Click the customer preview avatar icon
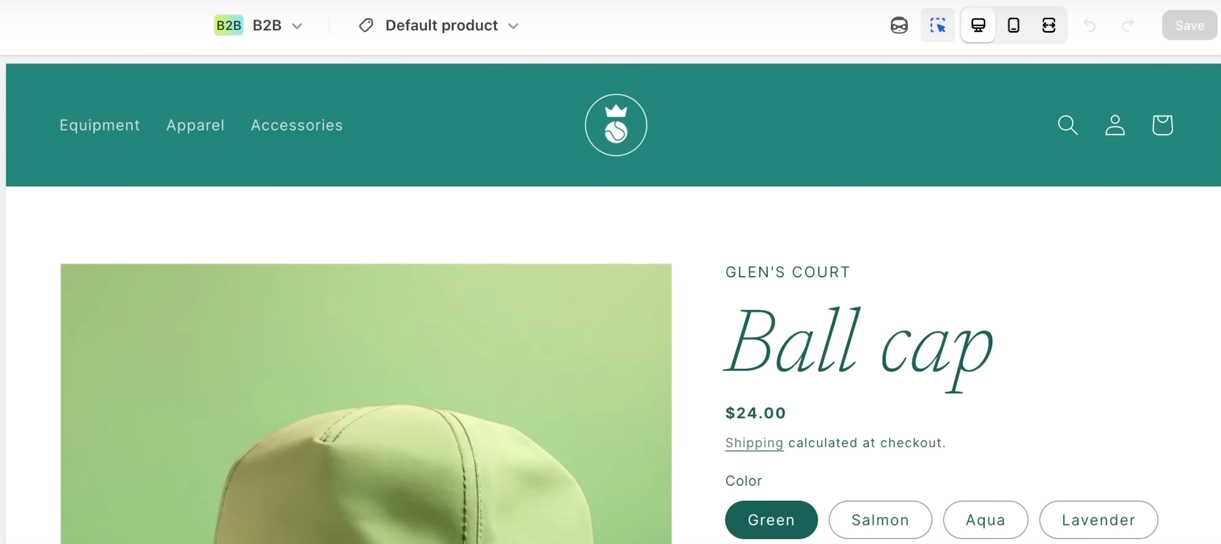The width and height of the screenshot is (1221, 544). point(899,26)
